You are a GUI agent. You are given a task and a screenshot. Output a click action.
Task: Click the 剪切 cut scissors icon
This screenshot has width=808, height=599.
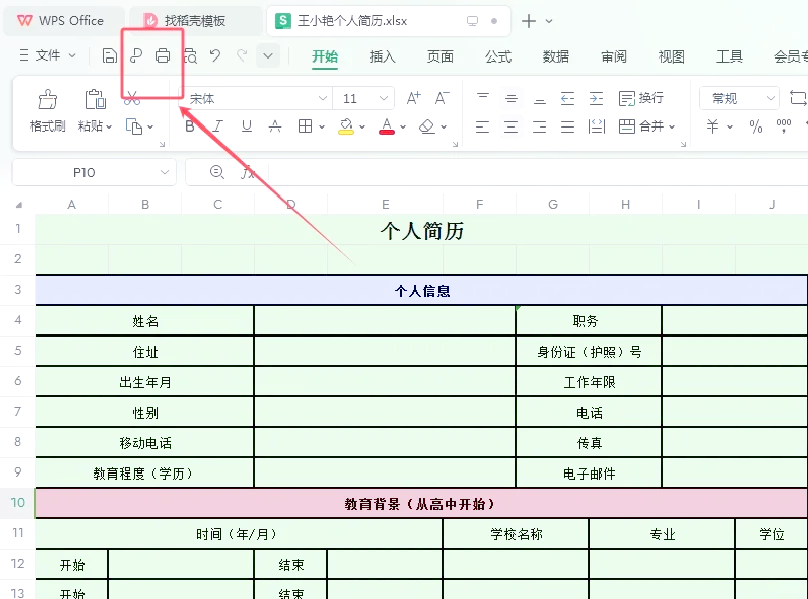pos(130,99)
